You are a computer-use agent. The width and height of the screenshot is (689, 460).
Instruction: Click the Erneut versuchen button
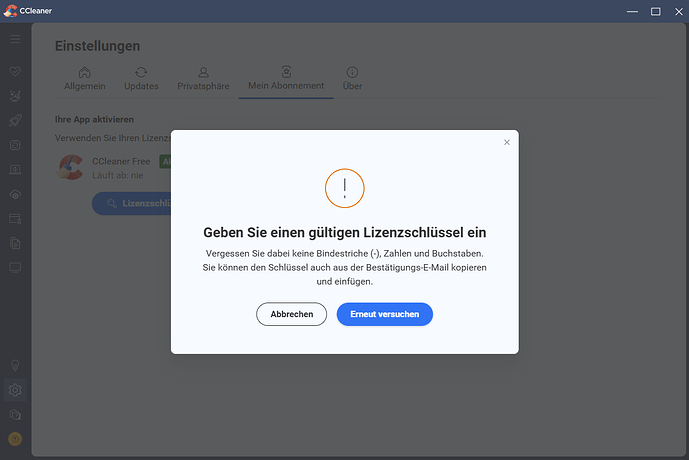[384, 314]
